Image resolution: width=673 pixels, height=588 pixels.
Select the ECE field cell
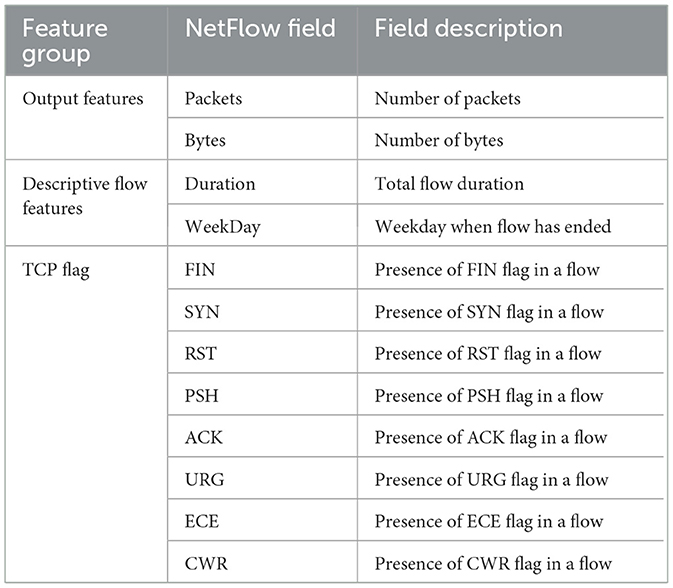(x=202, y=521)
